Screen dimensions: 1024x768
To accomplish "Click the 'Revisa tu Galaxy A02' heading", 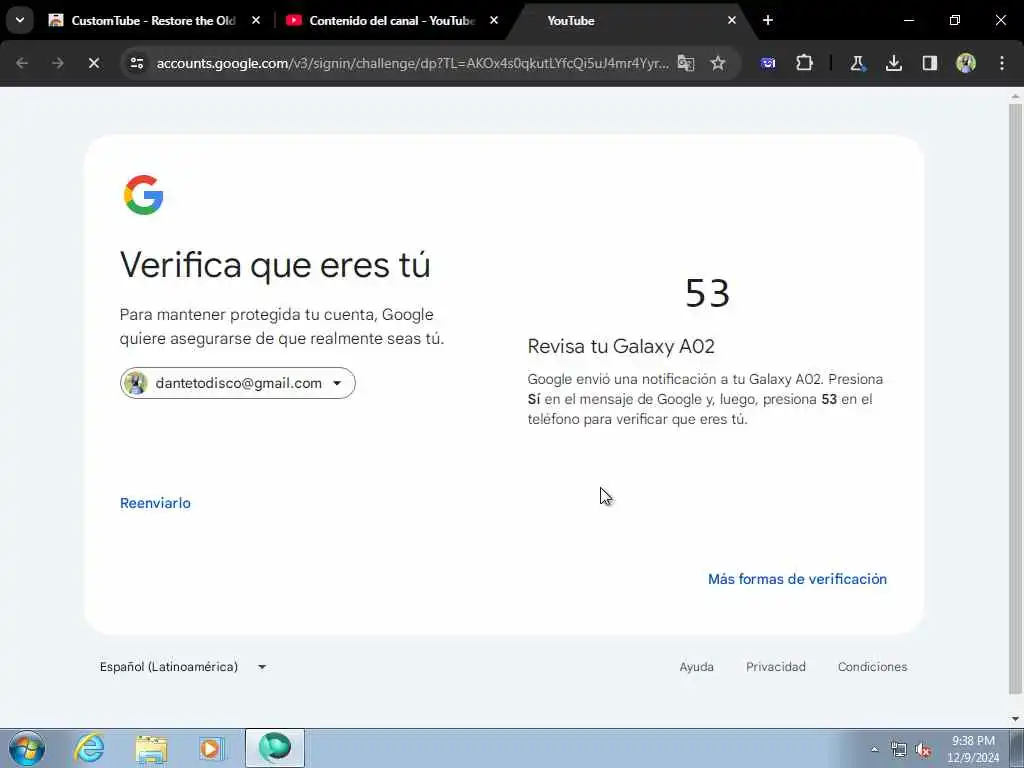I will [621, 346].
